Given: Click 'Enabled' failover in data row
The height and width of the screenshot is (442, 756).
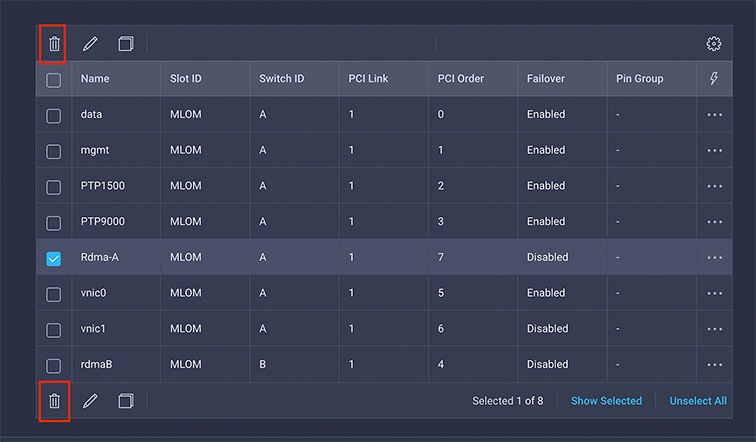Looking at the screenshot, I should pyautogui.click(x=546, y=114).
